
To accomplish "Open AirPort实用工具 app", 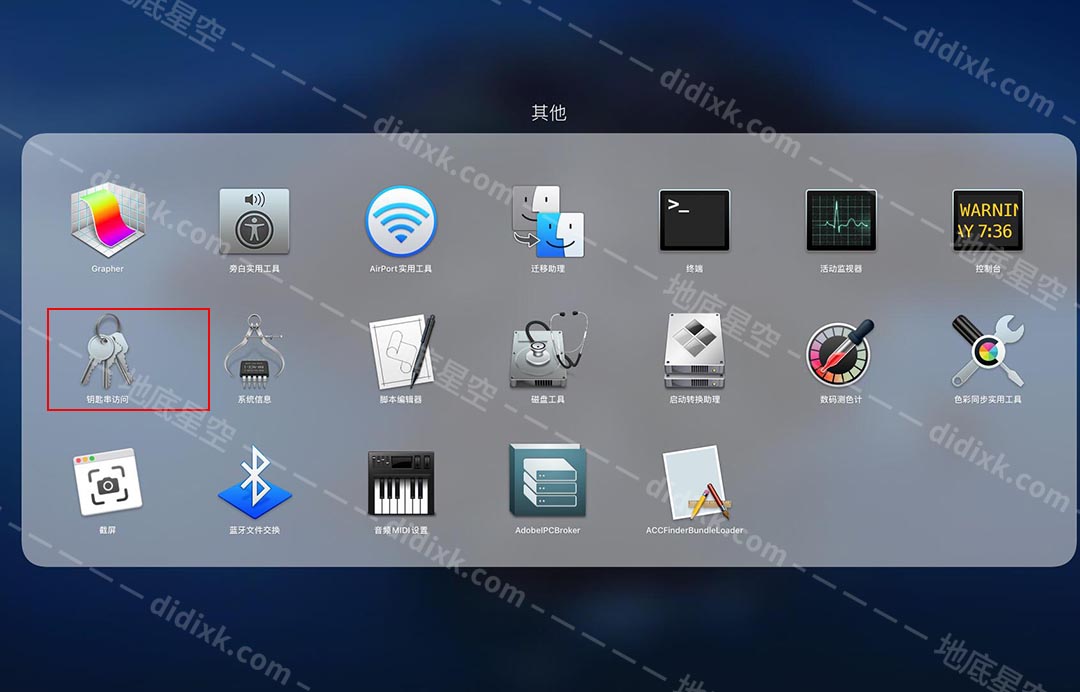I will (401, 222).
